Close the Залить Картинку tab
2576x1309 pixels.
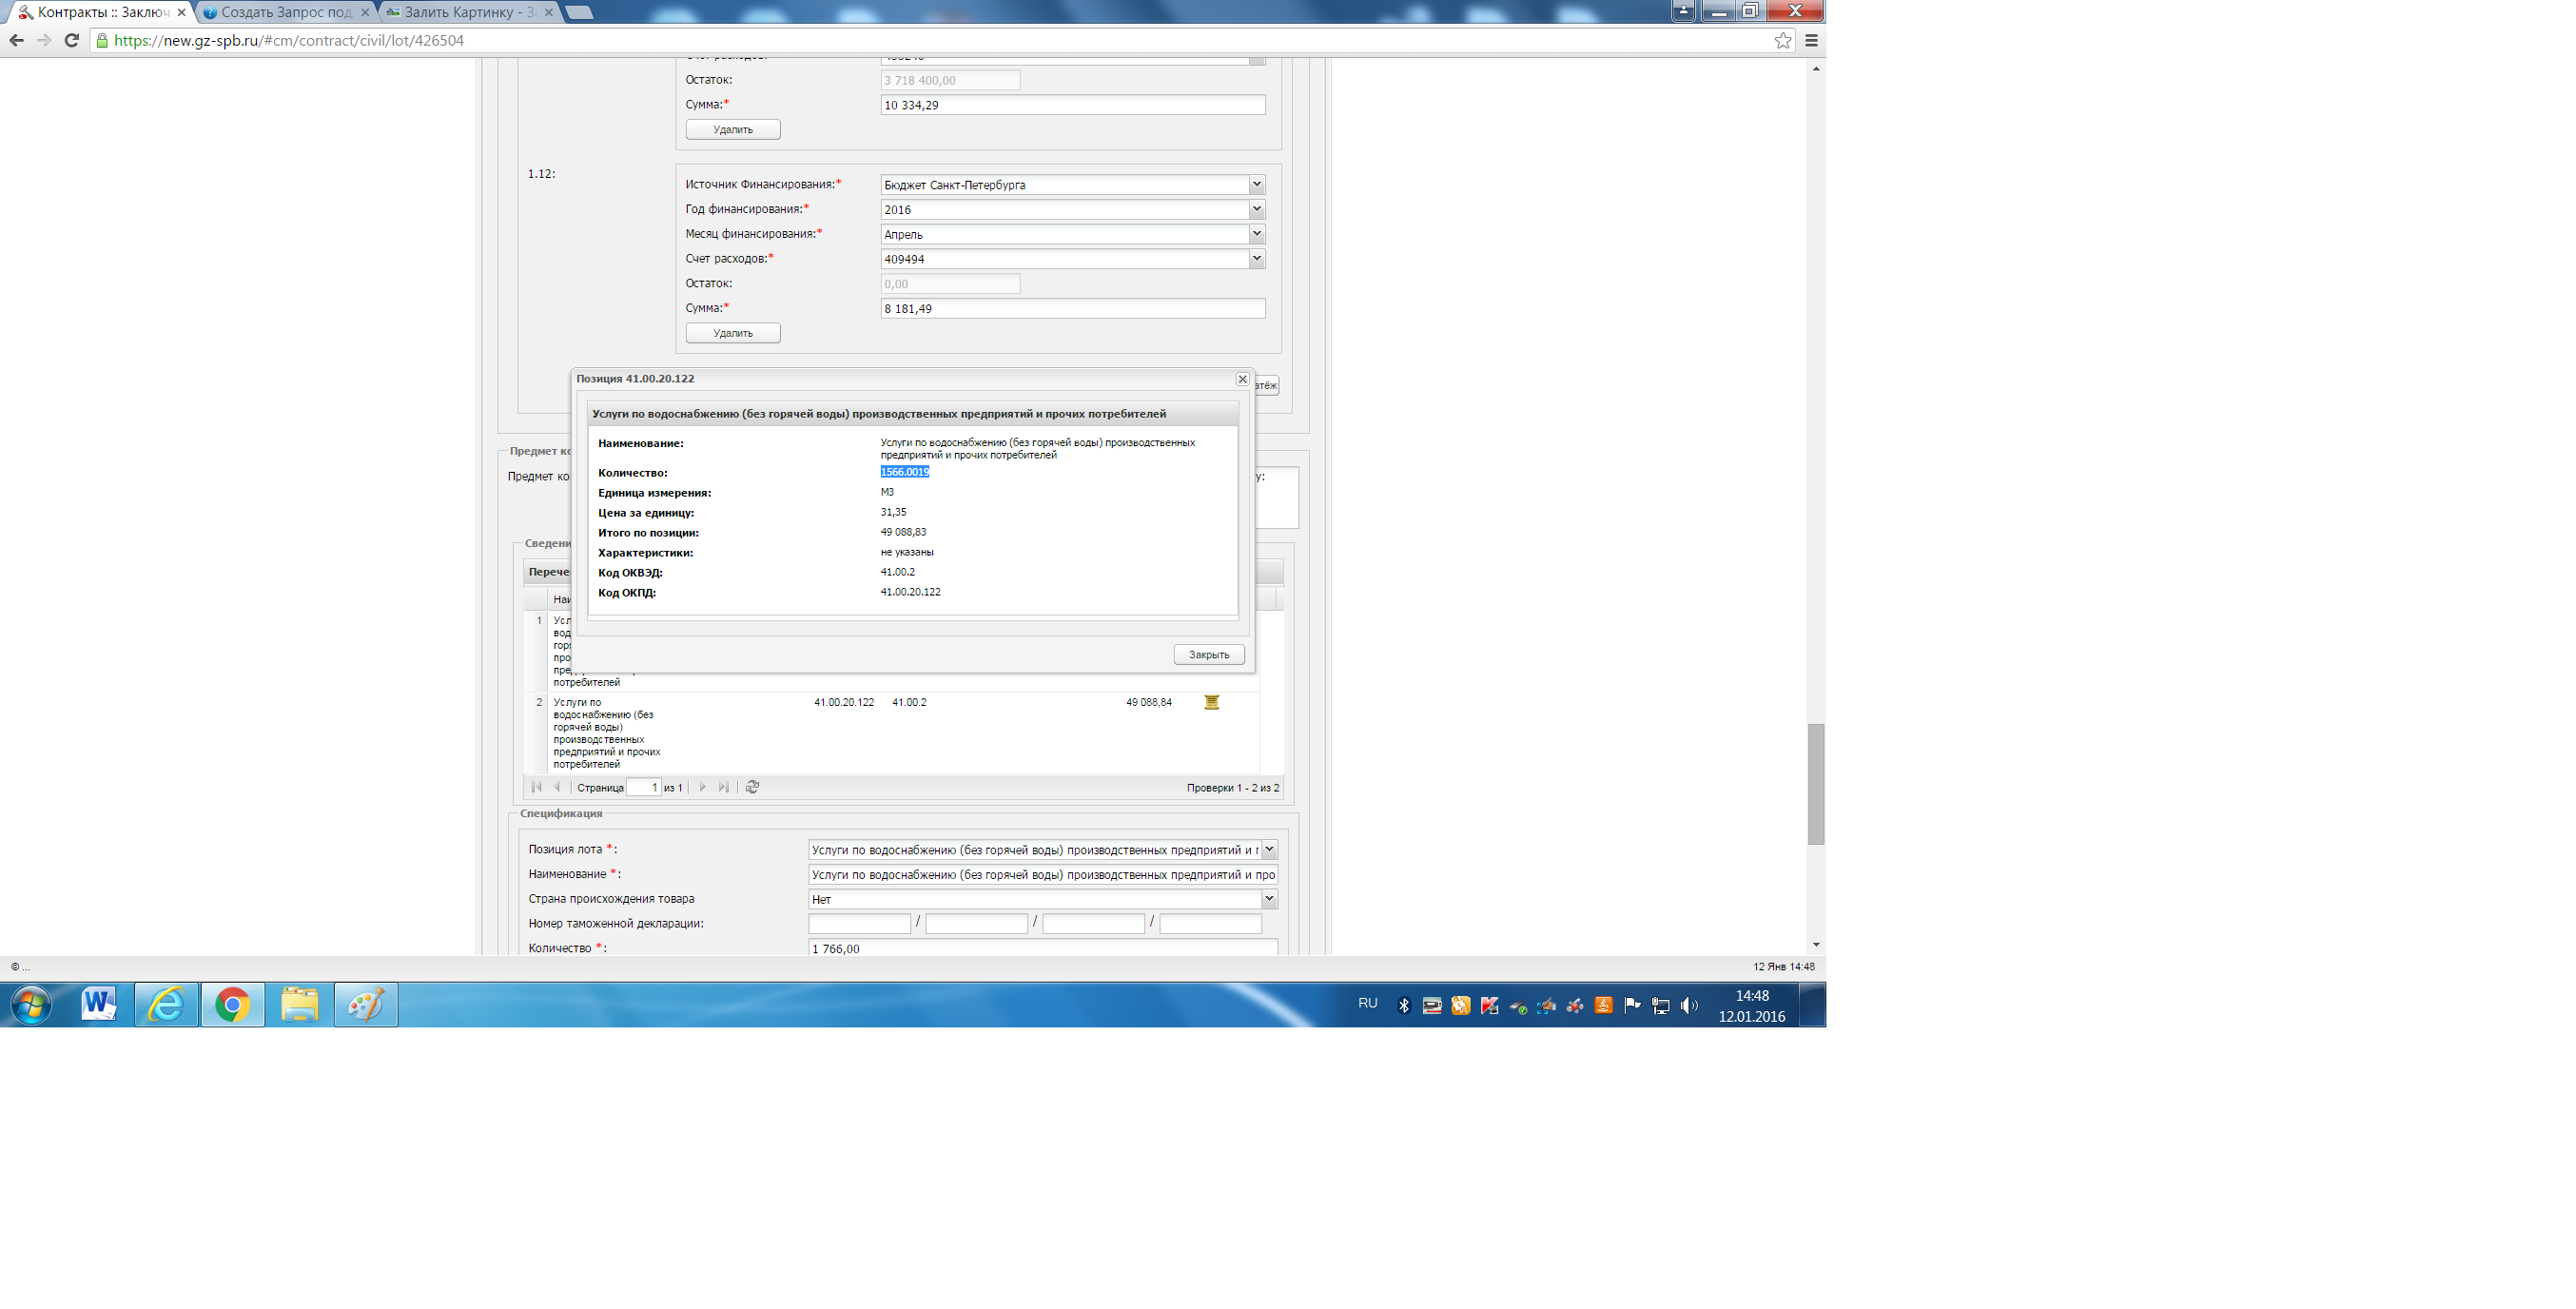point(549,12)
